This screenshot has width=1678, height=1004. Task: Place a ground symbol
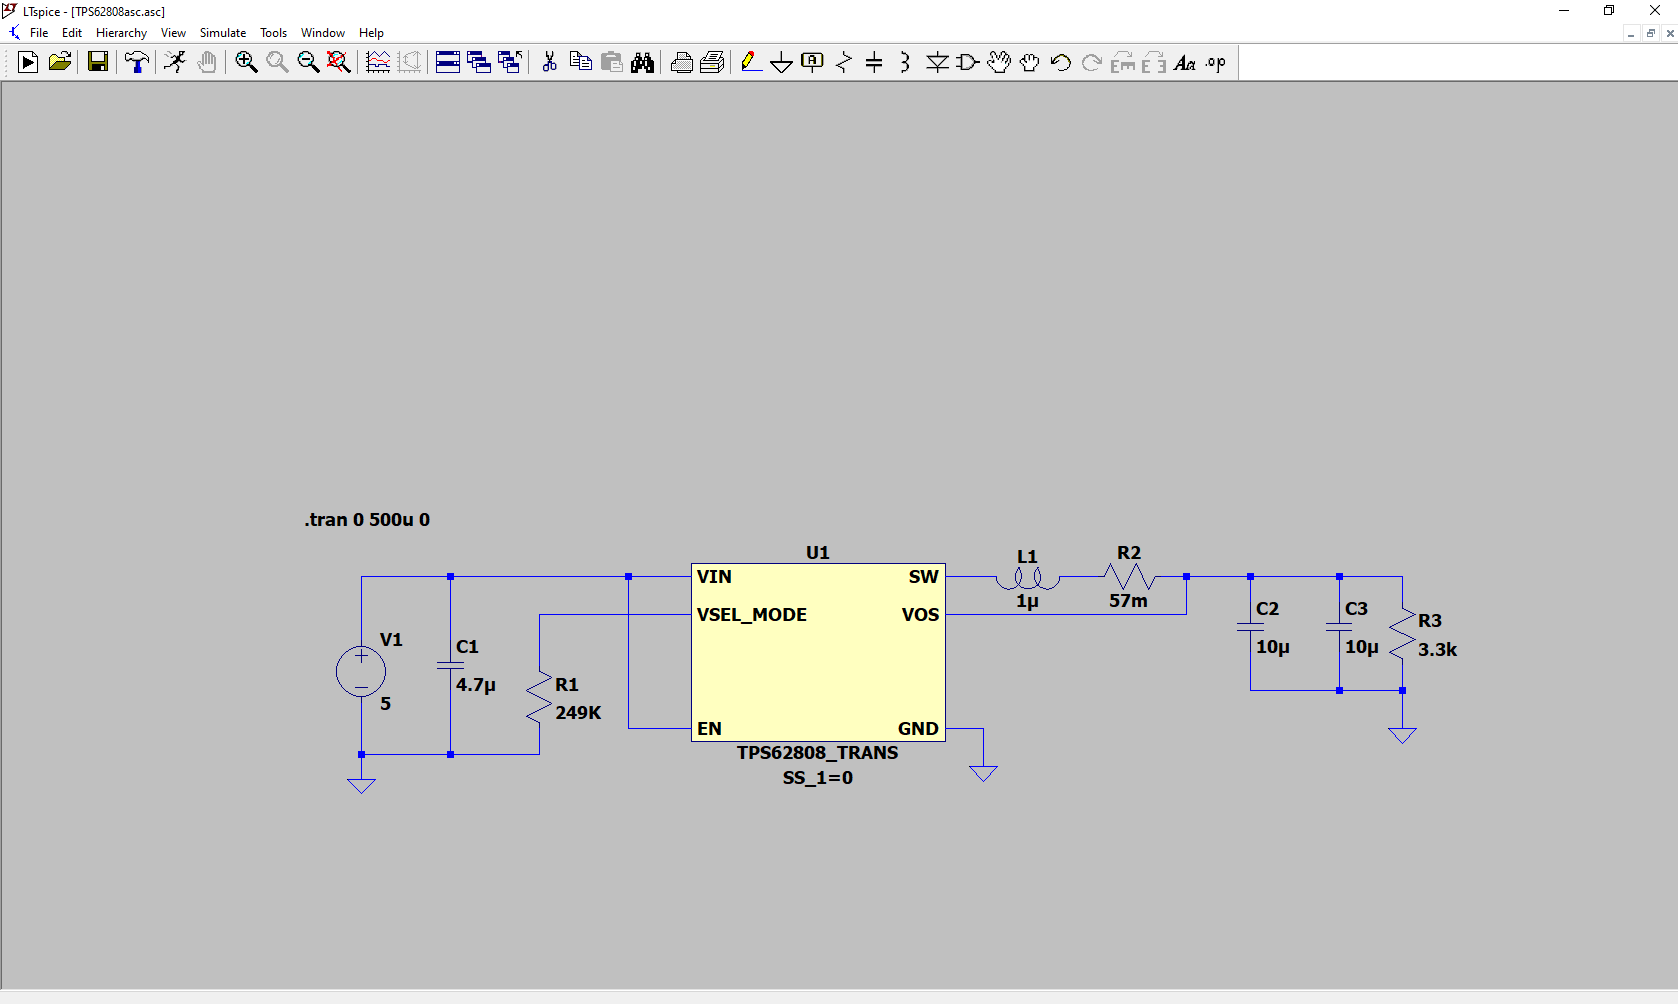pos(782,62)
